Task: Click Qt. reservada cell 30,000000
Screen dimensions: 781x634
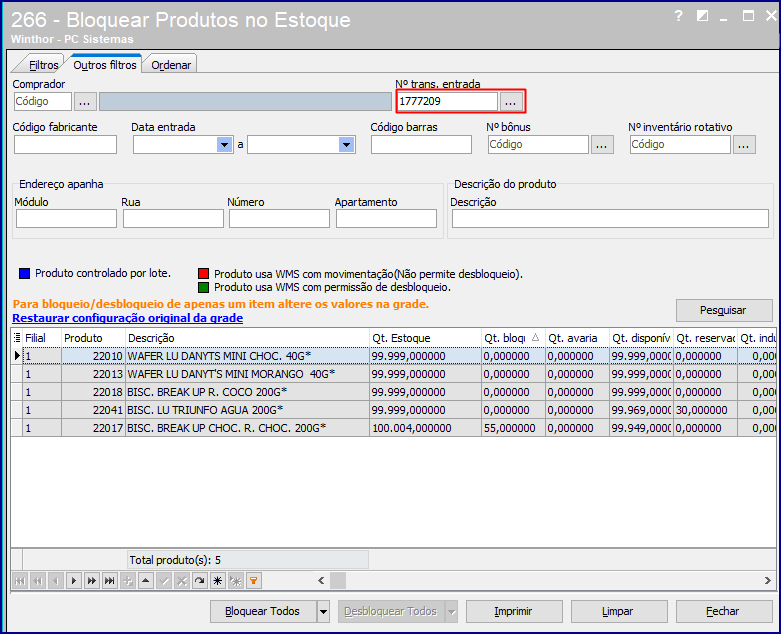Action: (705, 410)
